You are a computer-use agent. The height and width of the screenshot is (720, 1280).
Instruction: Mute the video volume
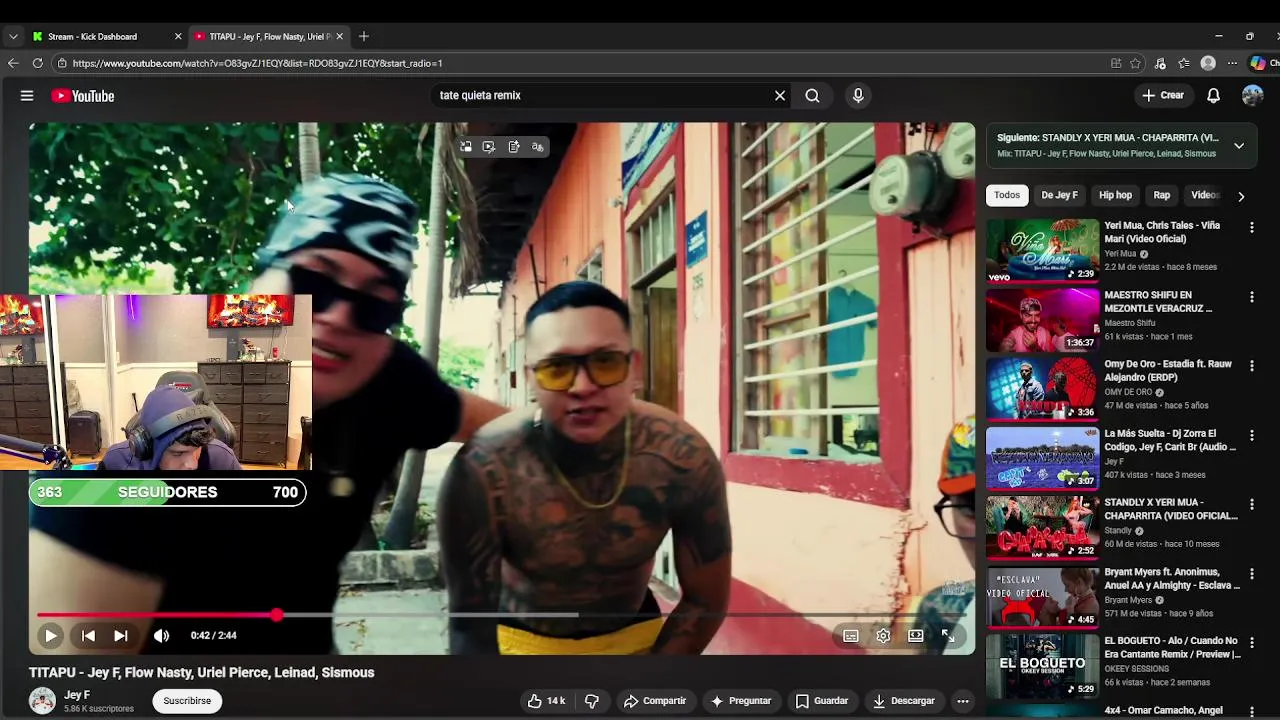pos(161,635)
